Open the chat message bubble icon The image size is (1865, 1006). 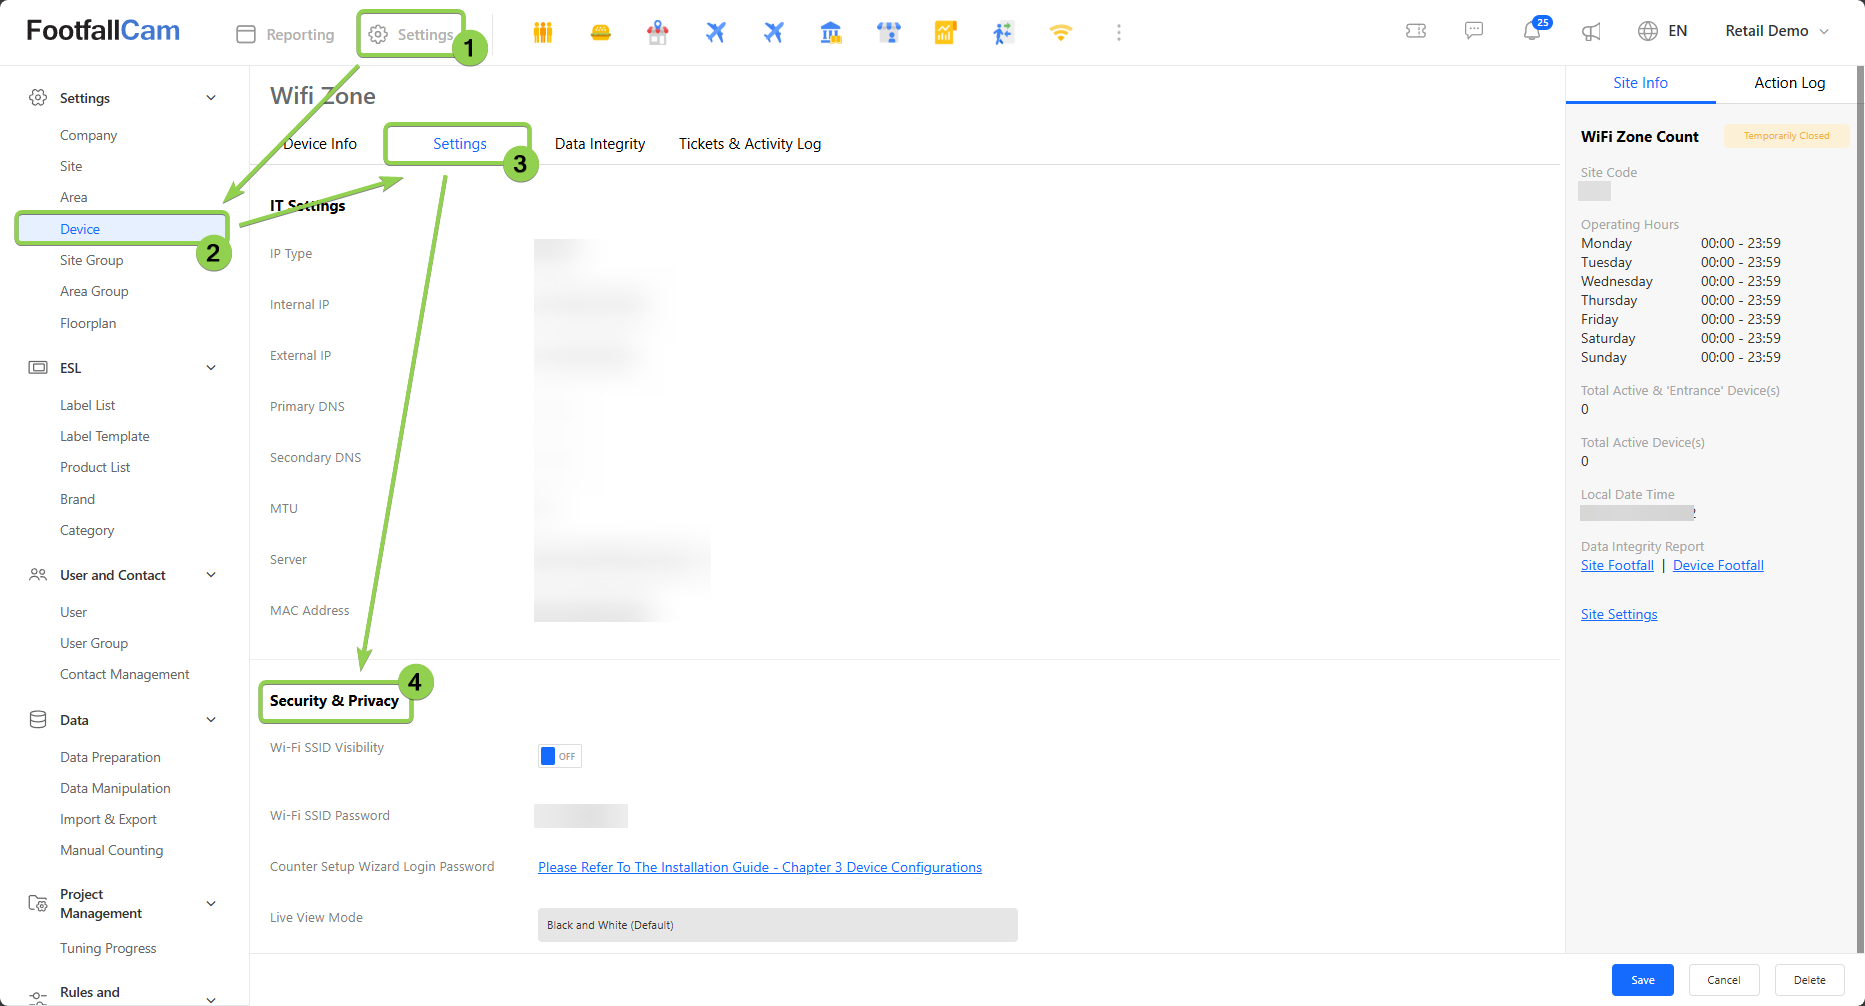tap(1473, 31)
